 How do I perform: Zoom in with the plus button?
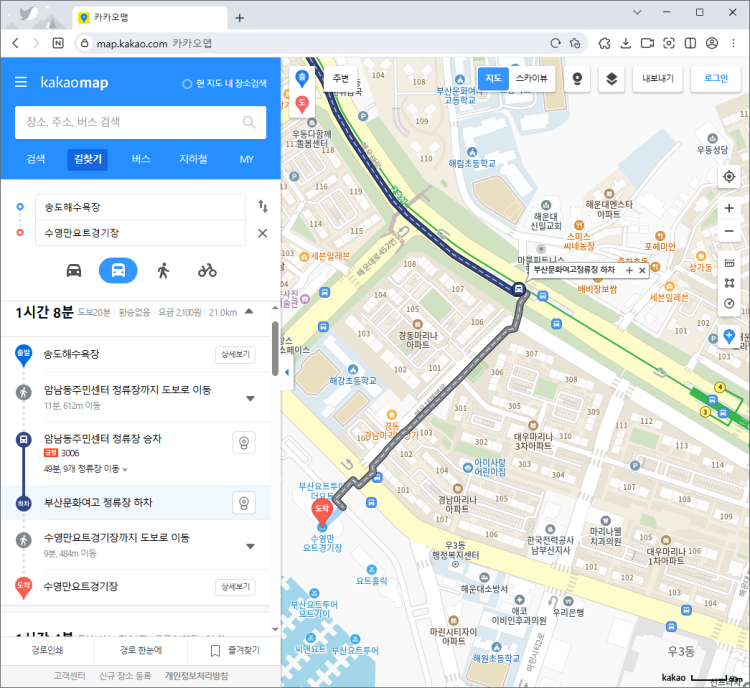click(x=729, y=206)
